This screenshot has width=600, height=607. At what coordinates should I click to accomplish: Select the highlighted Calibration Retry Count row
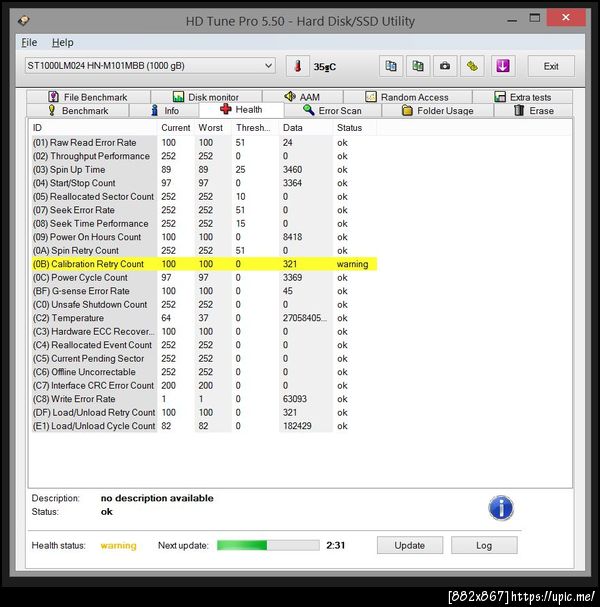[204, 264]
